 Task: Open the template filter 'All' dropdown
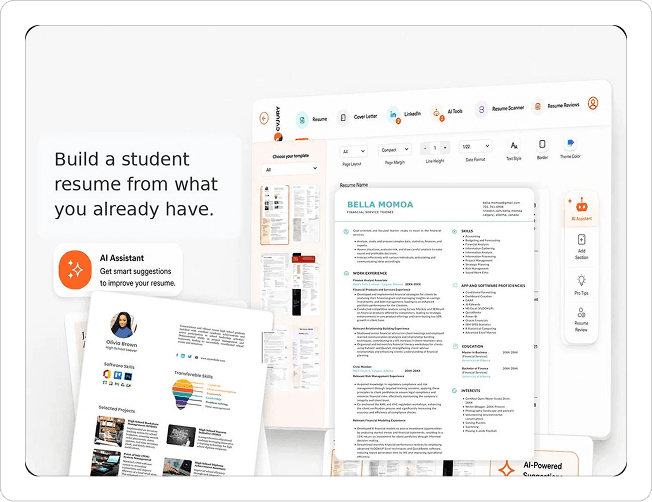coord(290,169)
